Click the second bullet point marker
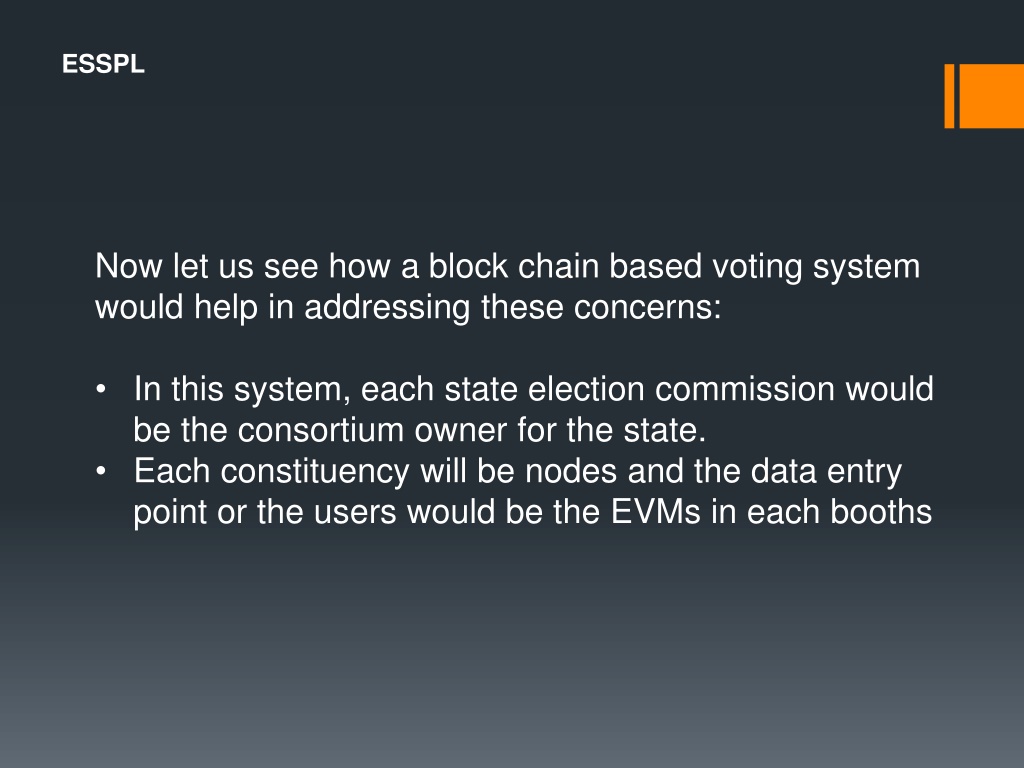This screenshot has height=768, width=1024. pos(101,471)
